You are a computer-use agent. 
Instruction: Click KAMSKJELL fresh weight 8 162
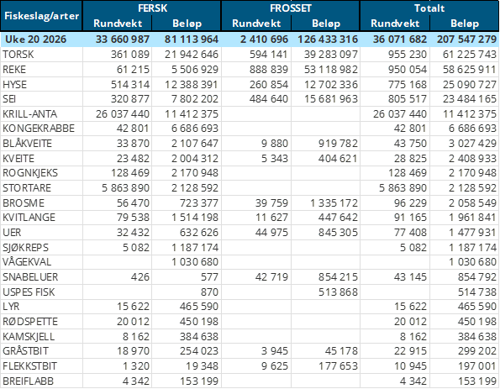136,336
